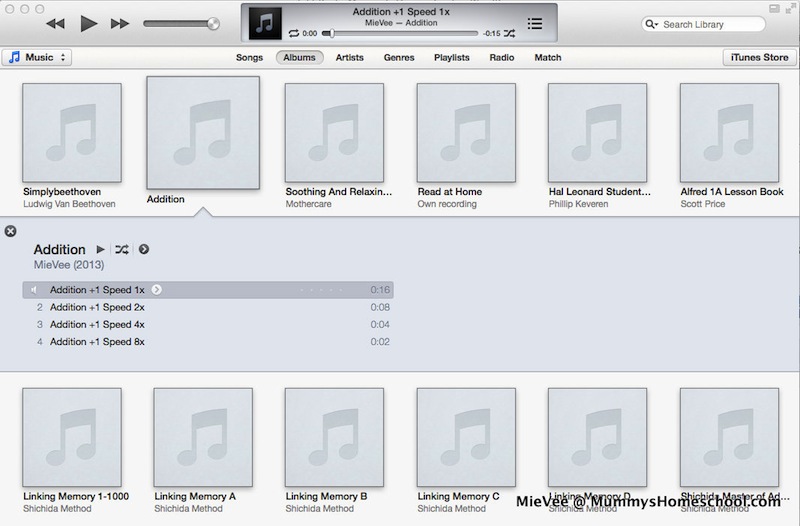The height and width of the screenshot is (526, 800).
Task: Shuffle the Addition album via its shuffle icon
Action: 122,249
